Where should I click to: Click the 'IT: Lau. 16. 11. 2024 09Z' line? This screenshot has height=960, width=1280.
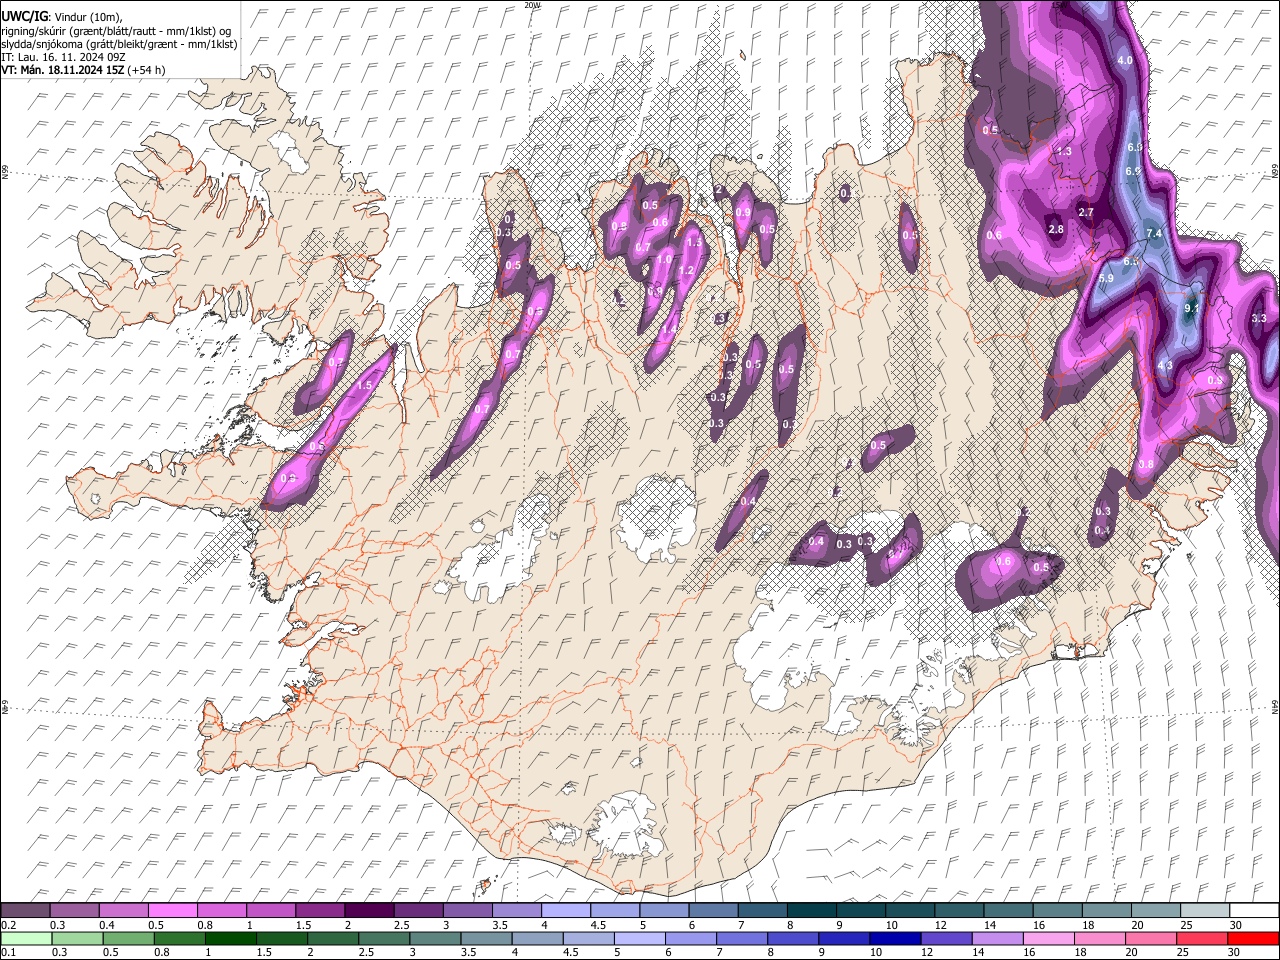63,57
